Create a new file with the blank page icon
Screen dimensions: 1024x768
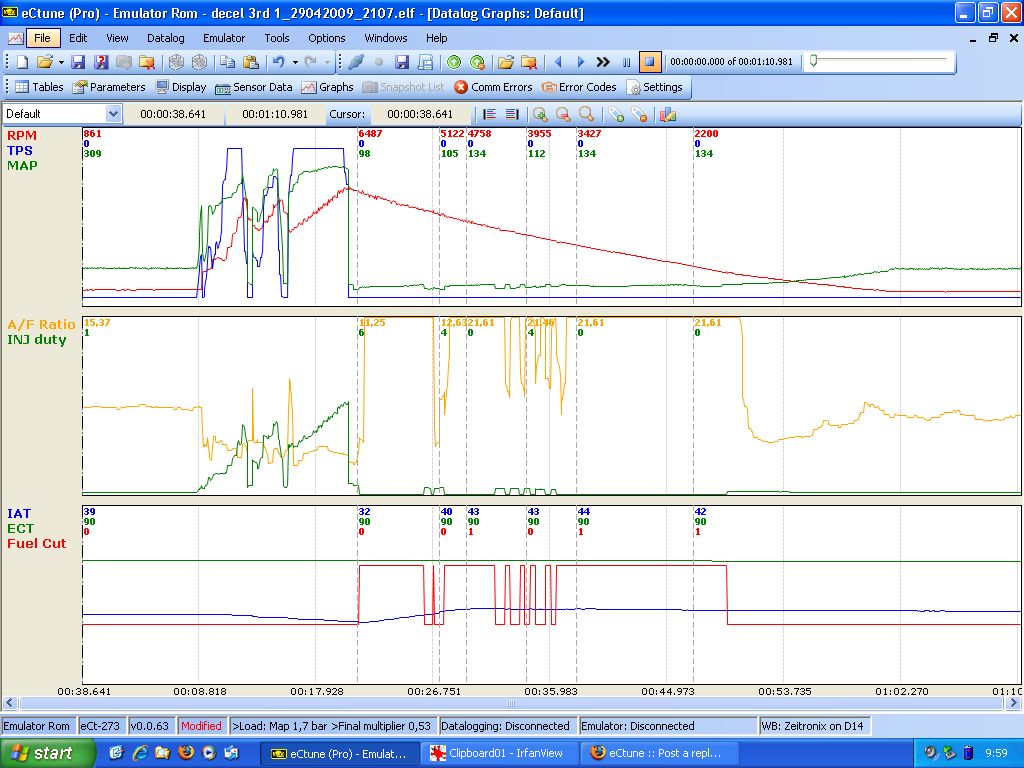[22, 62]
